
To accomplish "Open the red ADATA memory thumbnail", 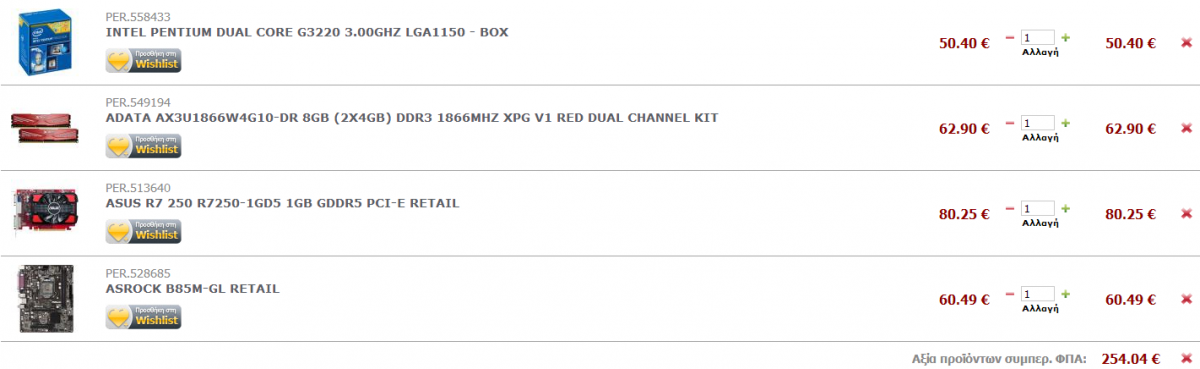I will (x=47, y=128).
